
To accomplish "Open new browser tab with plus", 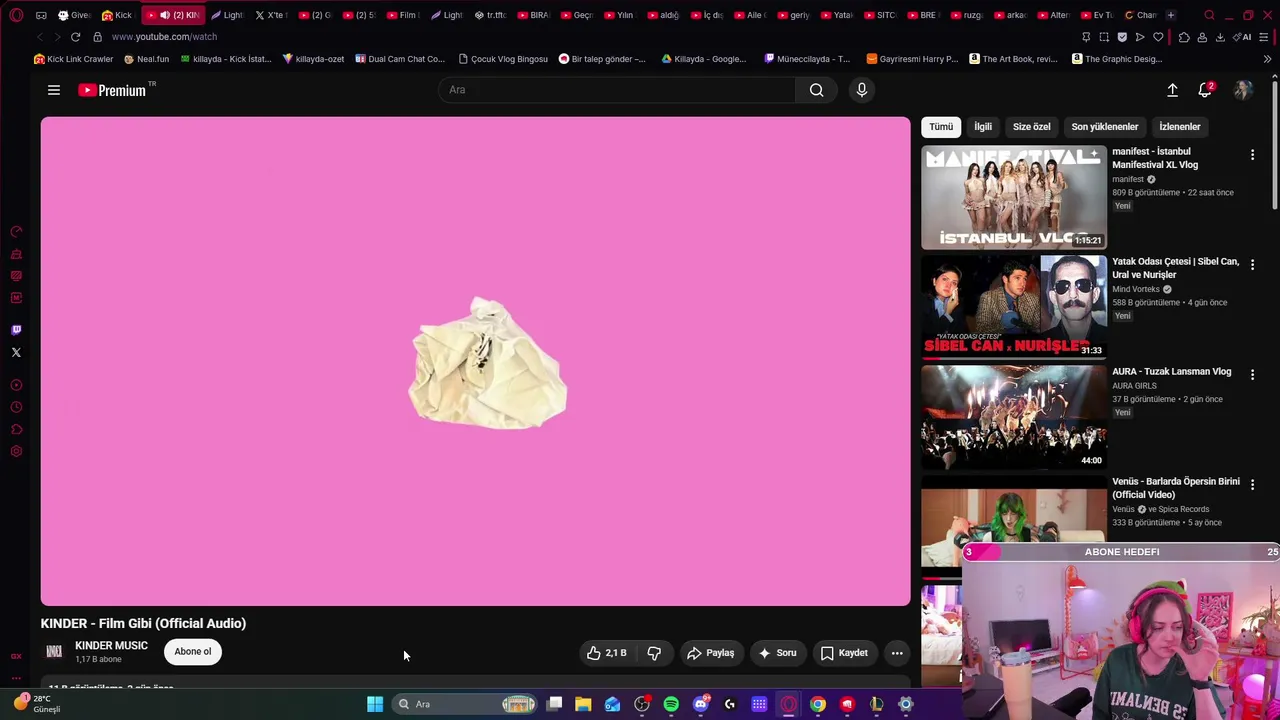I will tap(1171, 15).
